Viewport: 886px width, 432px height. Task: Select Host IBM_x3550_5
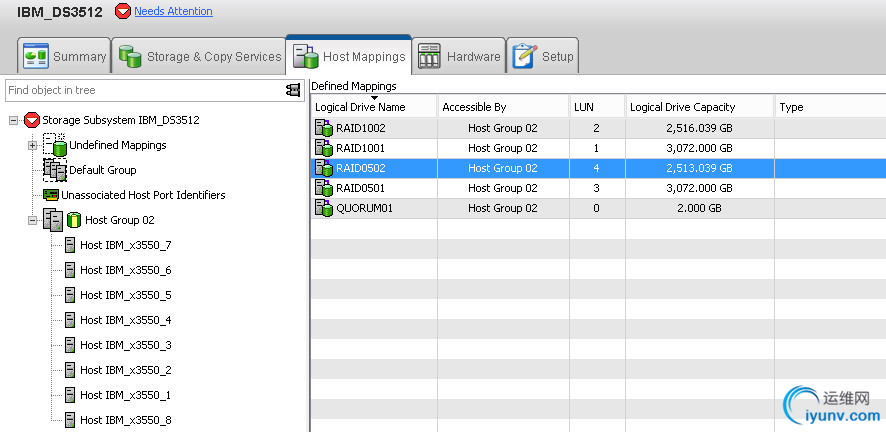coord(125,295)
